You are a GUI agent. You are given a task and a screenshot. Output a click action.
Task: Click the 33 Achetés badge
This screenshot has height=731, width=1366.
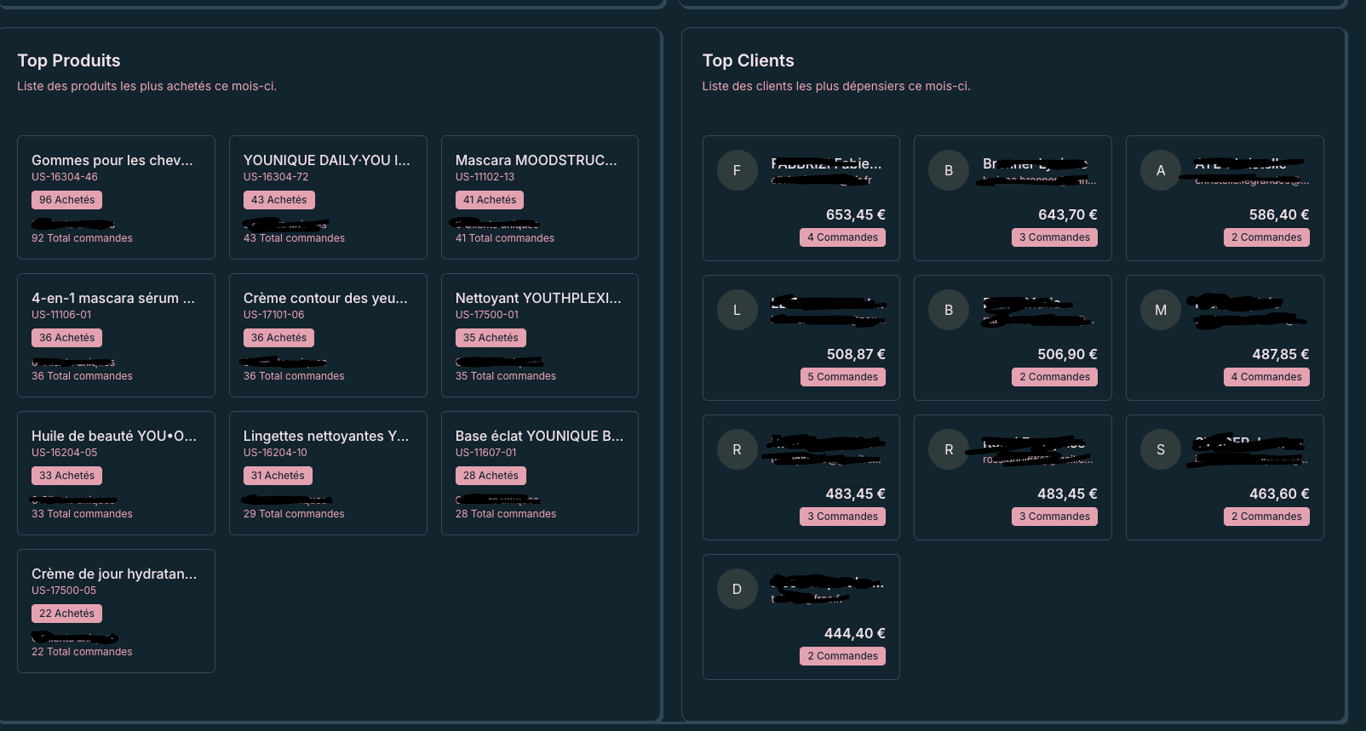pos(67,476)
